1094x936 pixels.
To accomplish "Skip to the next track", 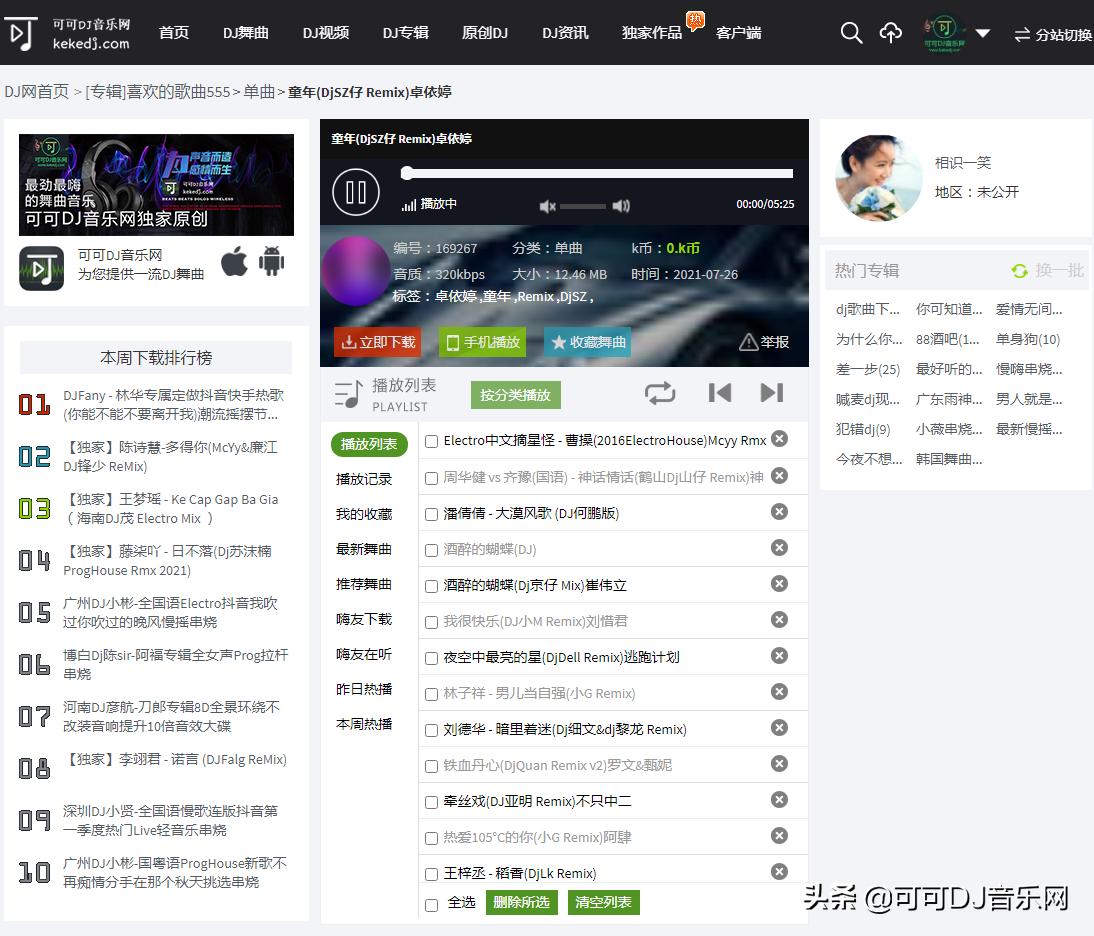I will pos(772,393).
